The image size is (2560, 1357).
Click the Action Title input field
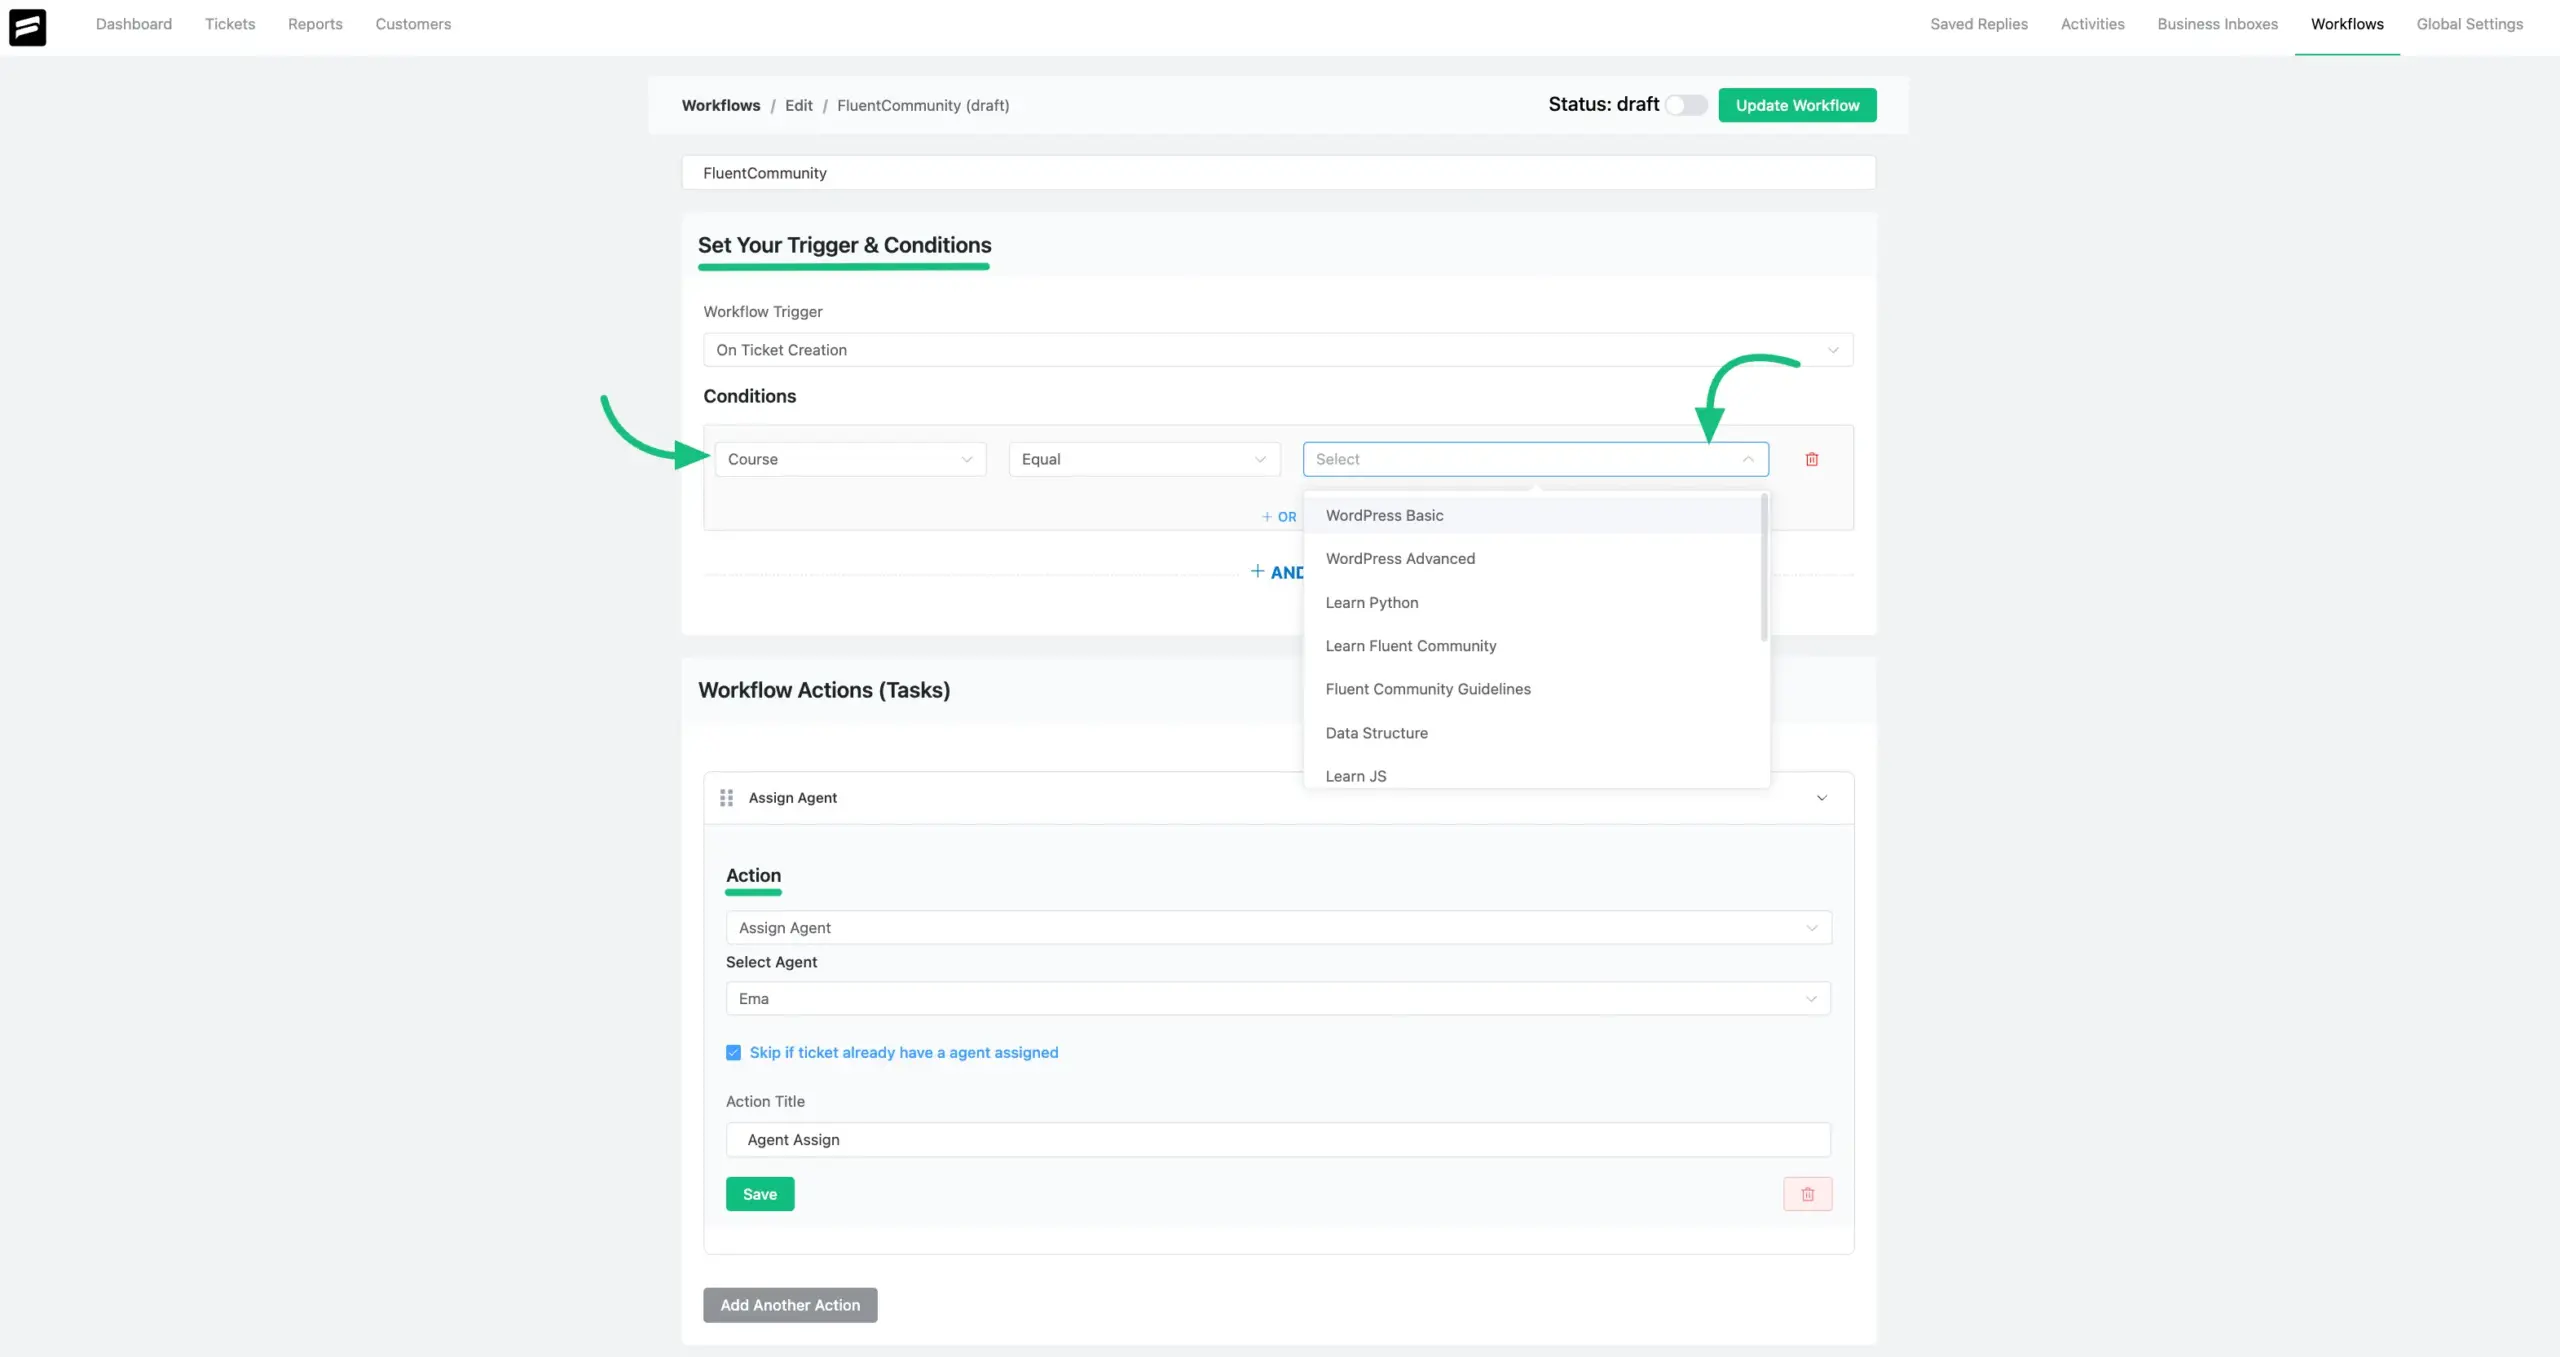(x=1277, y=1140)
